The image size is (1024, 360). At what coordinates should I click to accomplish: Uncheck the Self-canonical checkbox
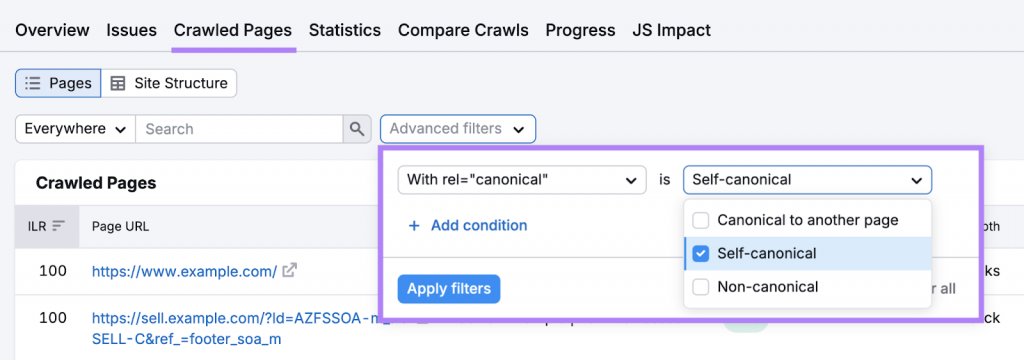pos(701,254)
